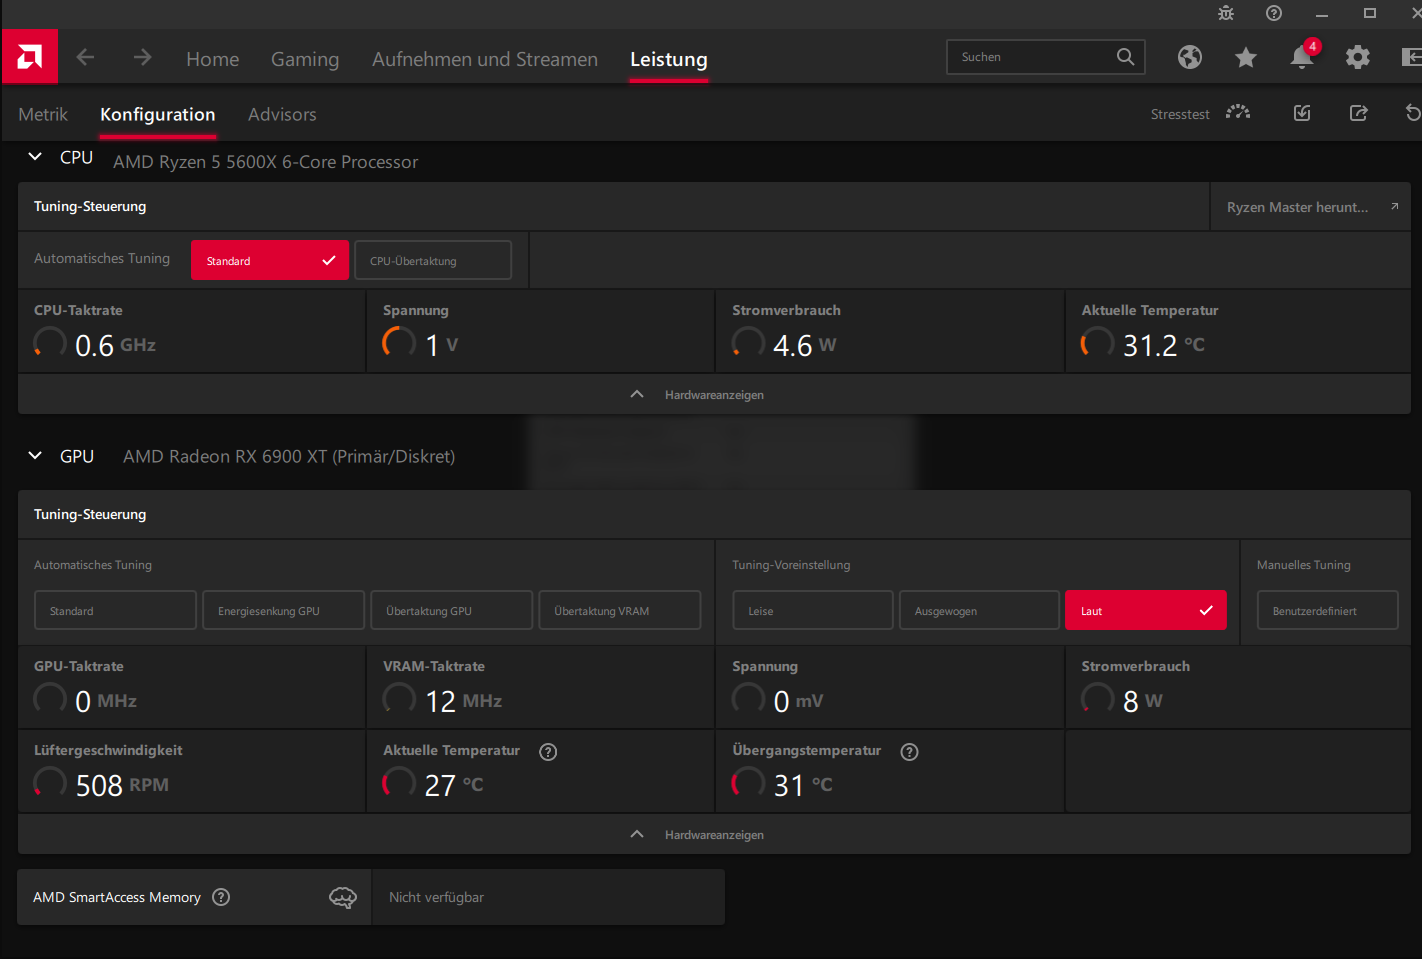Open the help question mark icon

[x=1274, y=13]
